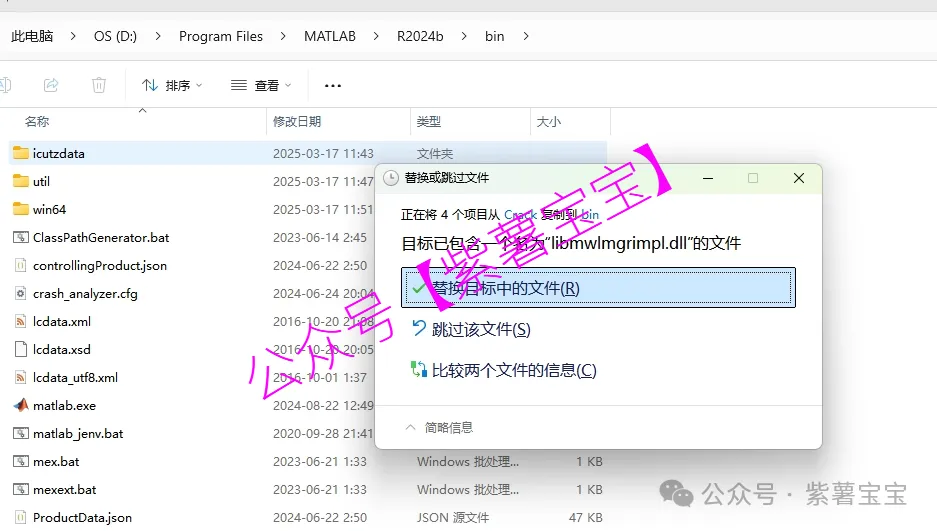Click the delete trash can icon
This screenshot has width=937, height=531.
point(99,85)
